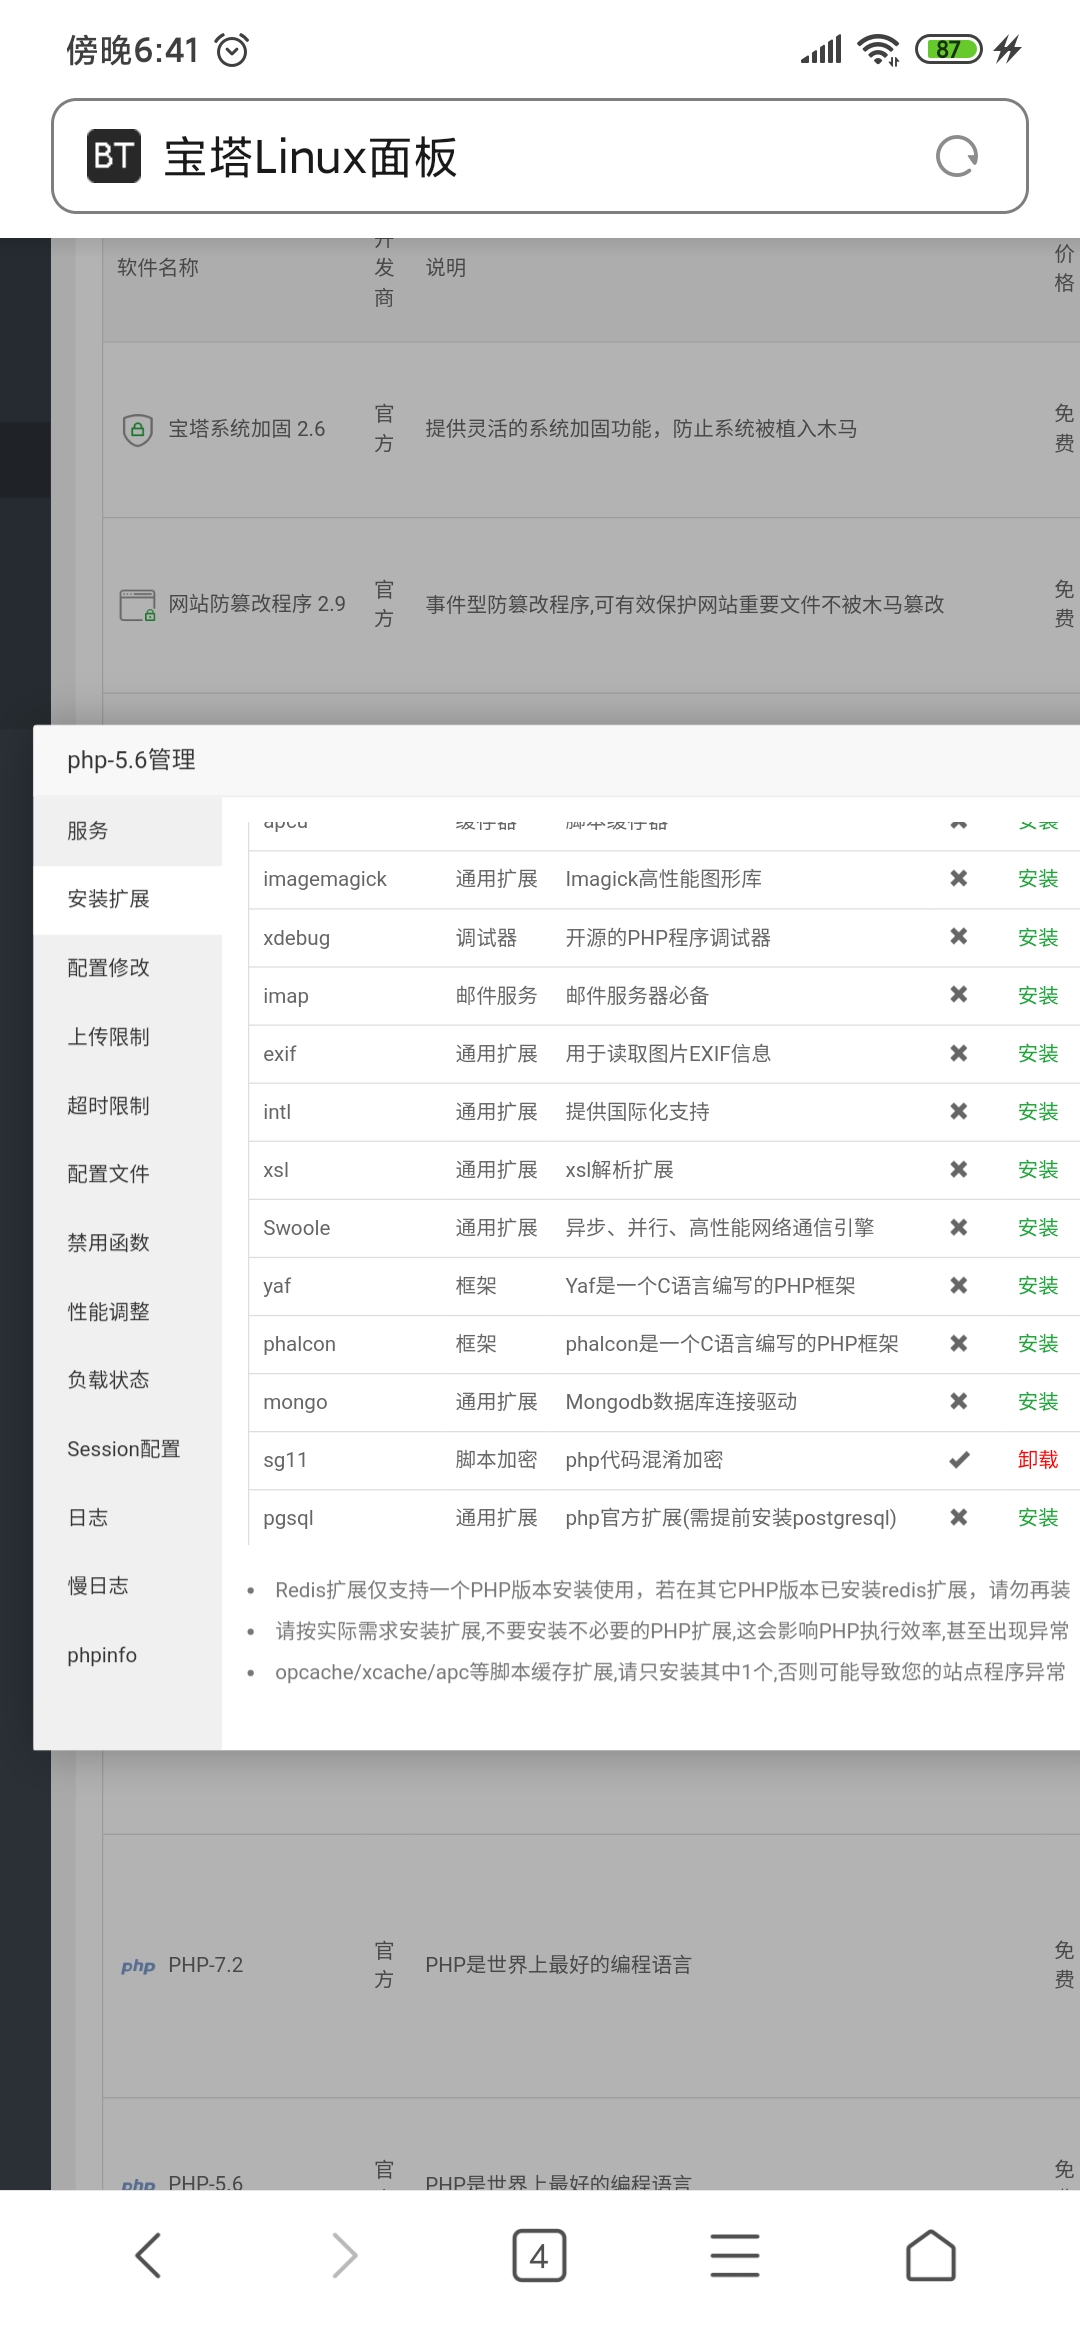Click the X status icon for Swoole
Image resolution: width=1080 pixels, height=2340 pixels.
[x=958, y=1227]
